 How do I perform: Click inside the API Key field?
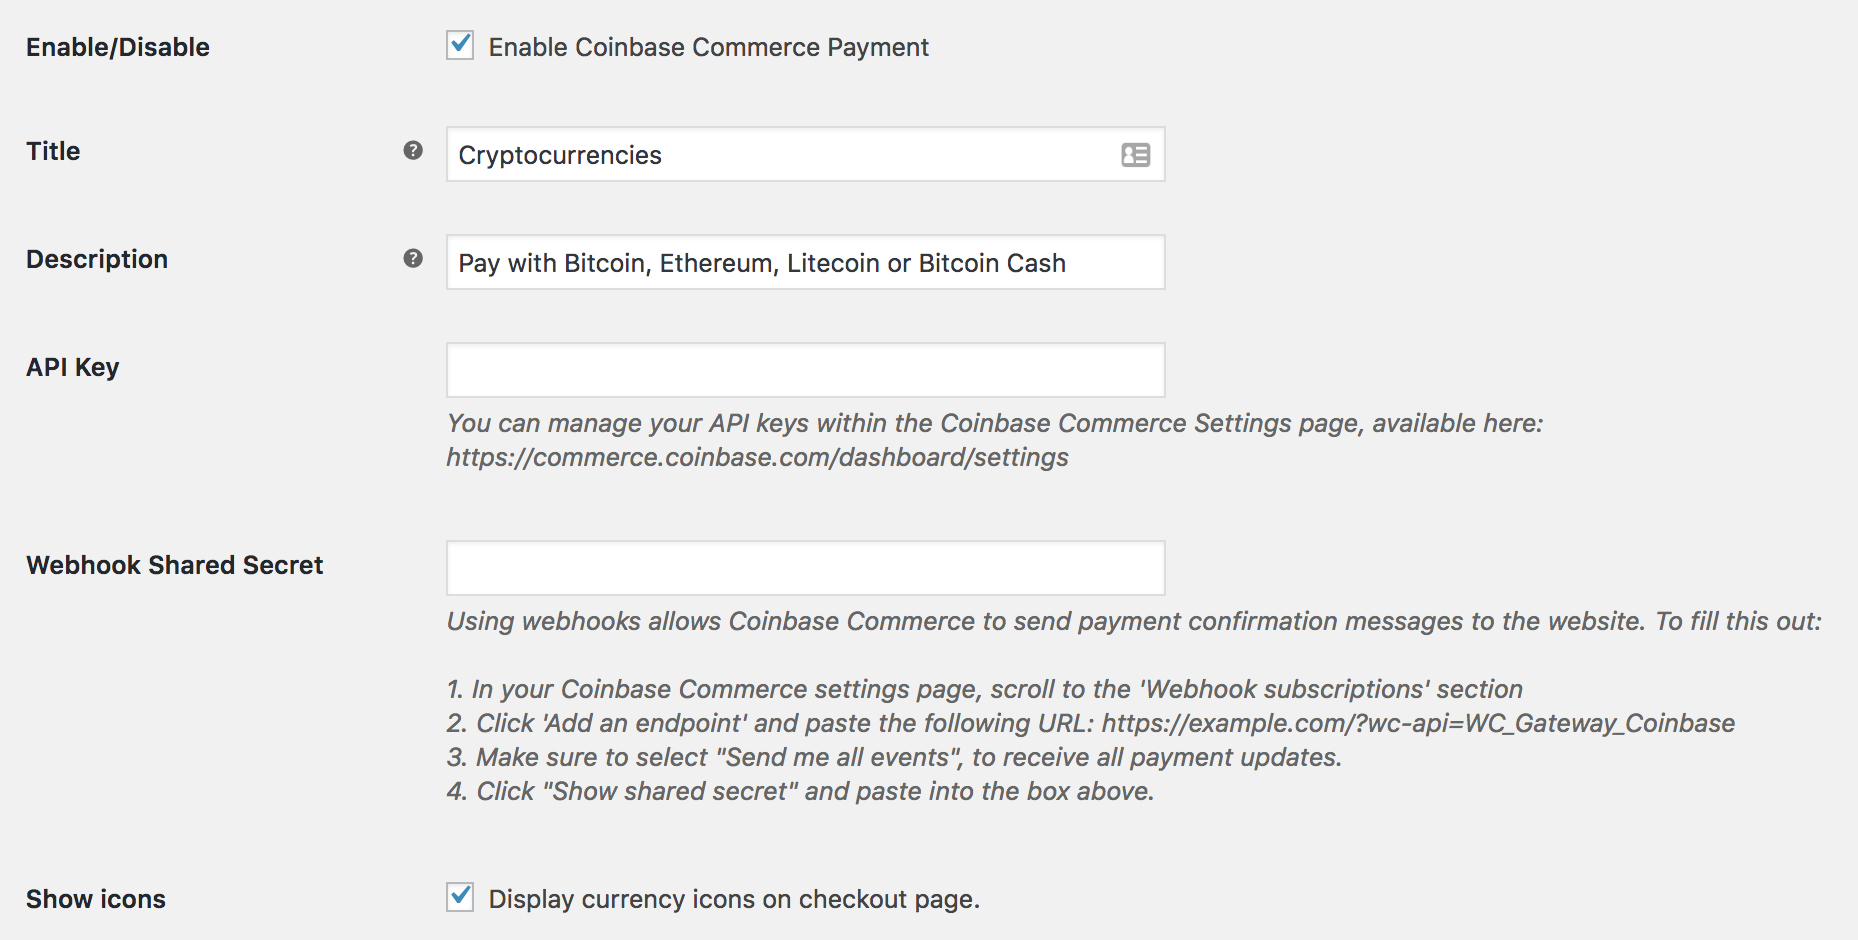tap(805, 369)
